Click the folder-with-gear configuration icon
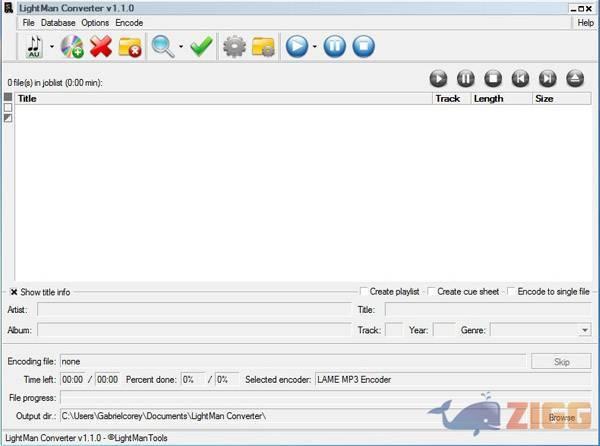The width and height of the screenshot is (600, 446). tap(263, 47)
